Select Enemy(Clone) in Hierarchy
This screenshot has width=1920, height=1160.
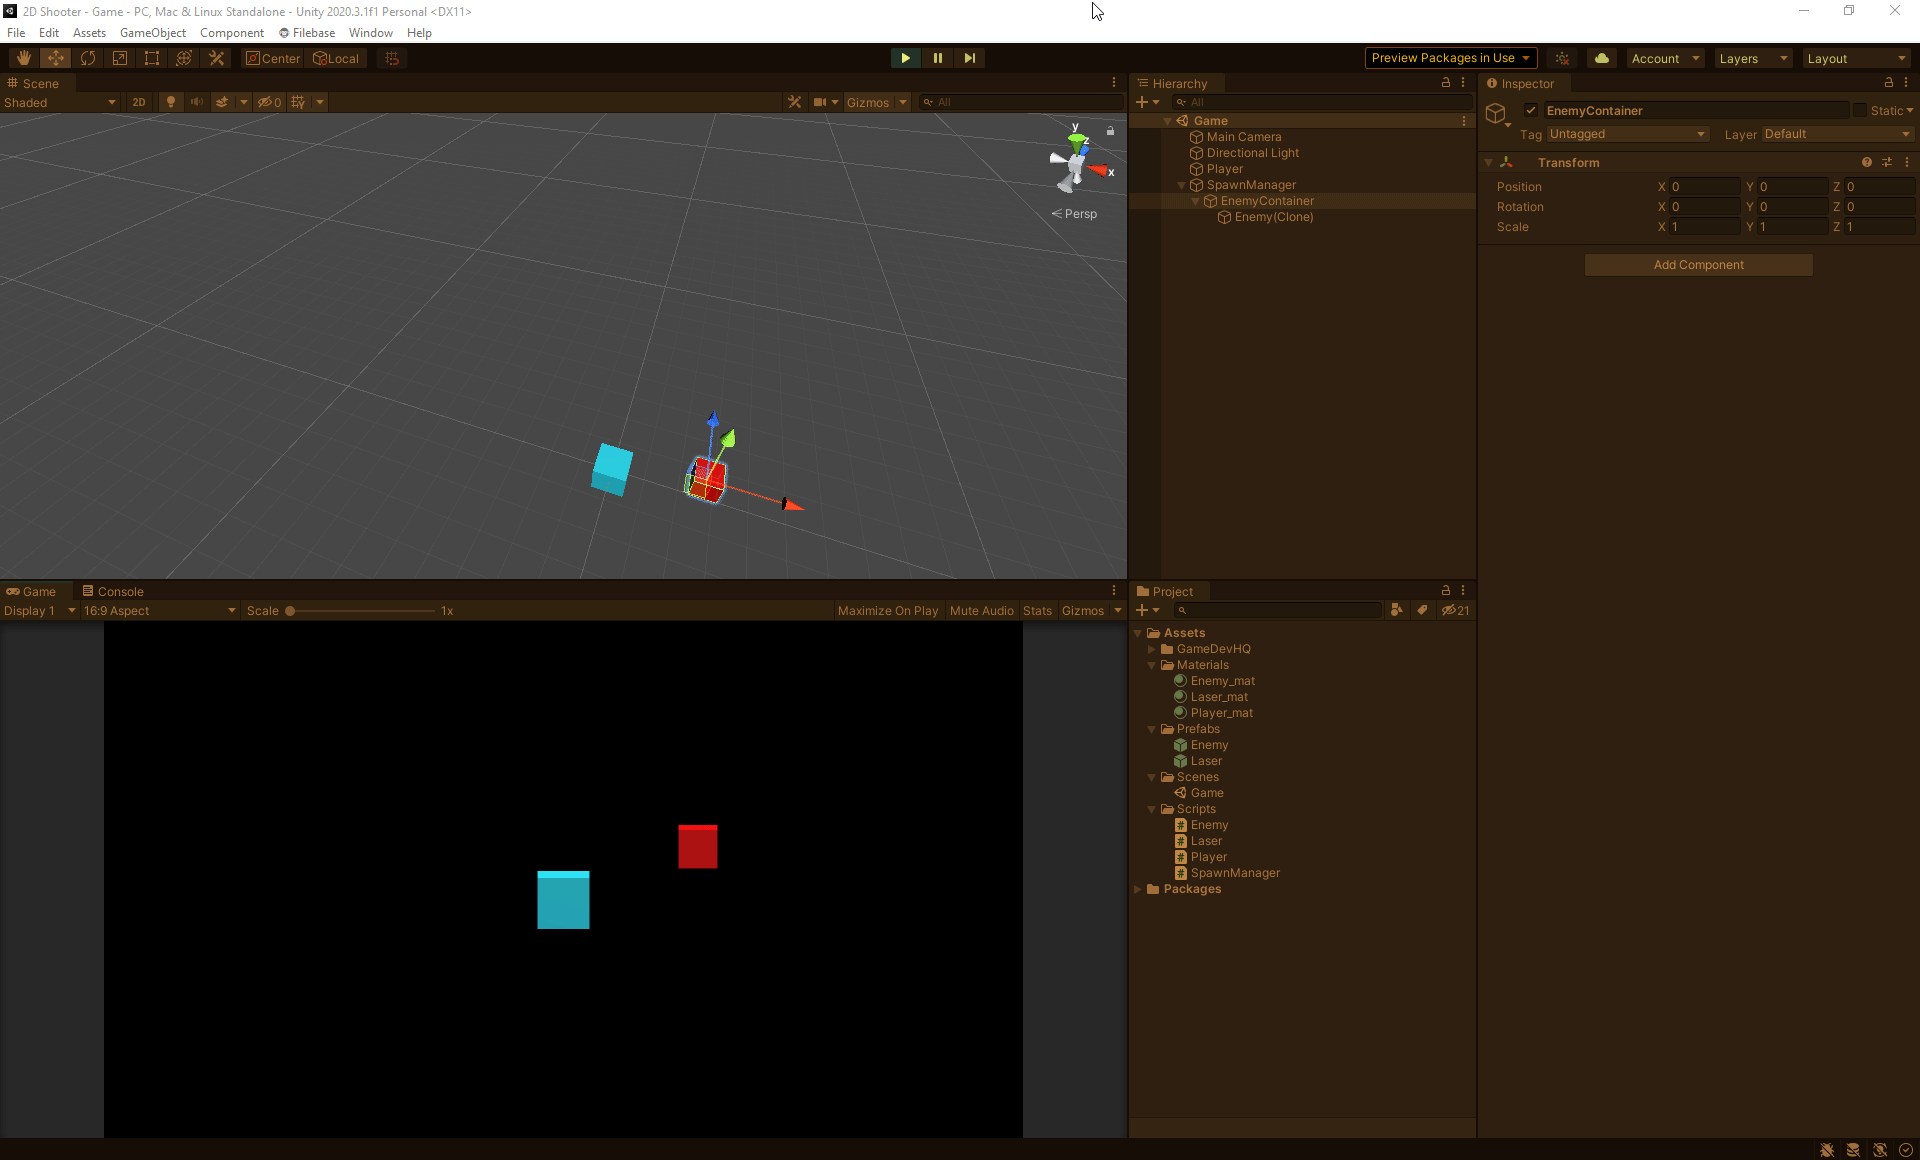coord(1274,217)
